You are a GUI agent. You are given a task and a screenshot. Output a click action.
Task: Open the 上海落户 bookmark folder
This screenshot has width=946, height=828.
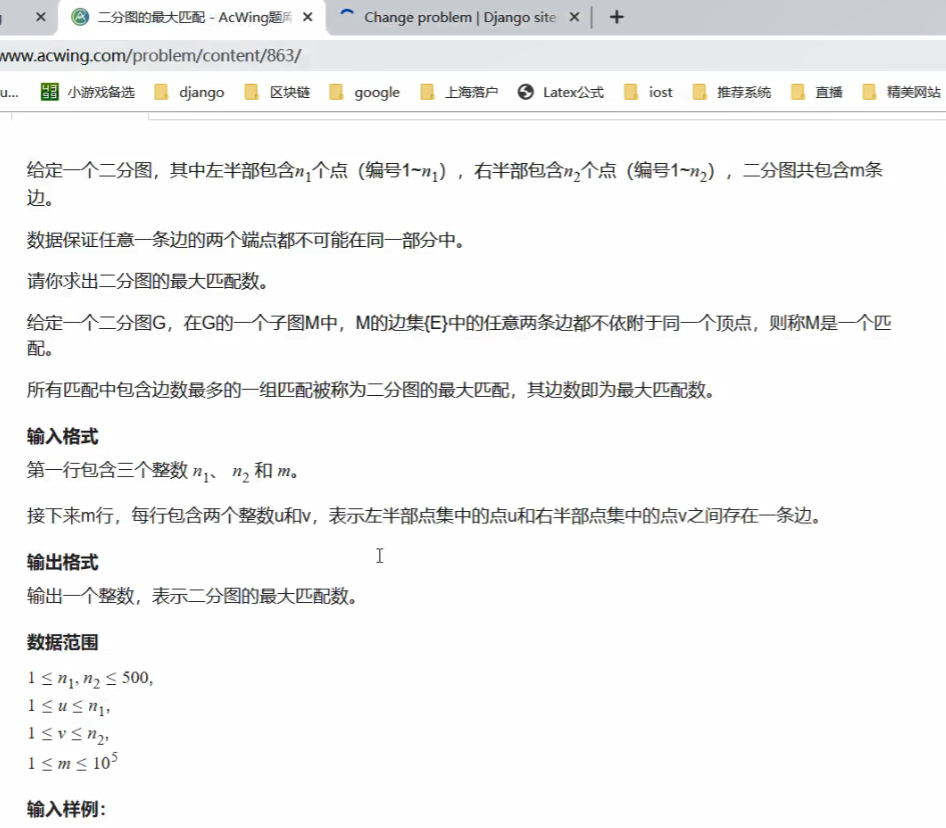pyautogui.click(x=459, y=92)
